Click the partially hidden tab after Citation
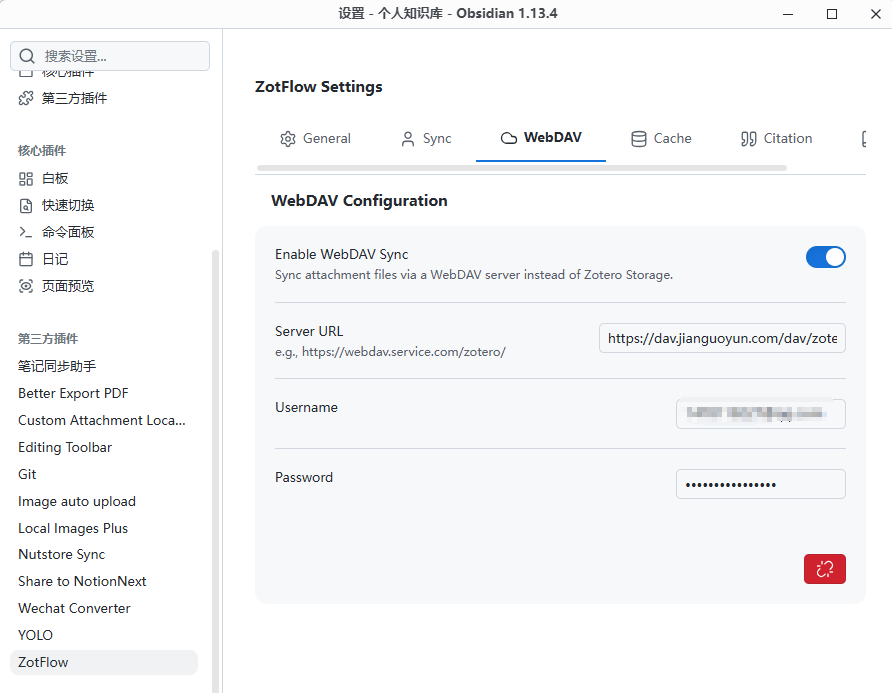Viewport: 892px width, 693px height. tap(864, 139)
